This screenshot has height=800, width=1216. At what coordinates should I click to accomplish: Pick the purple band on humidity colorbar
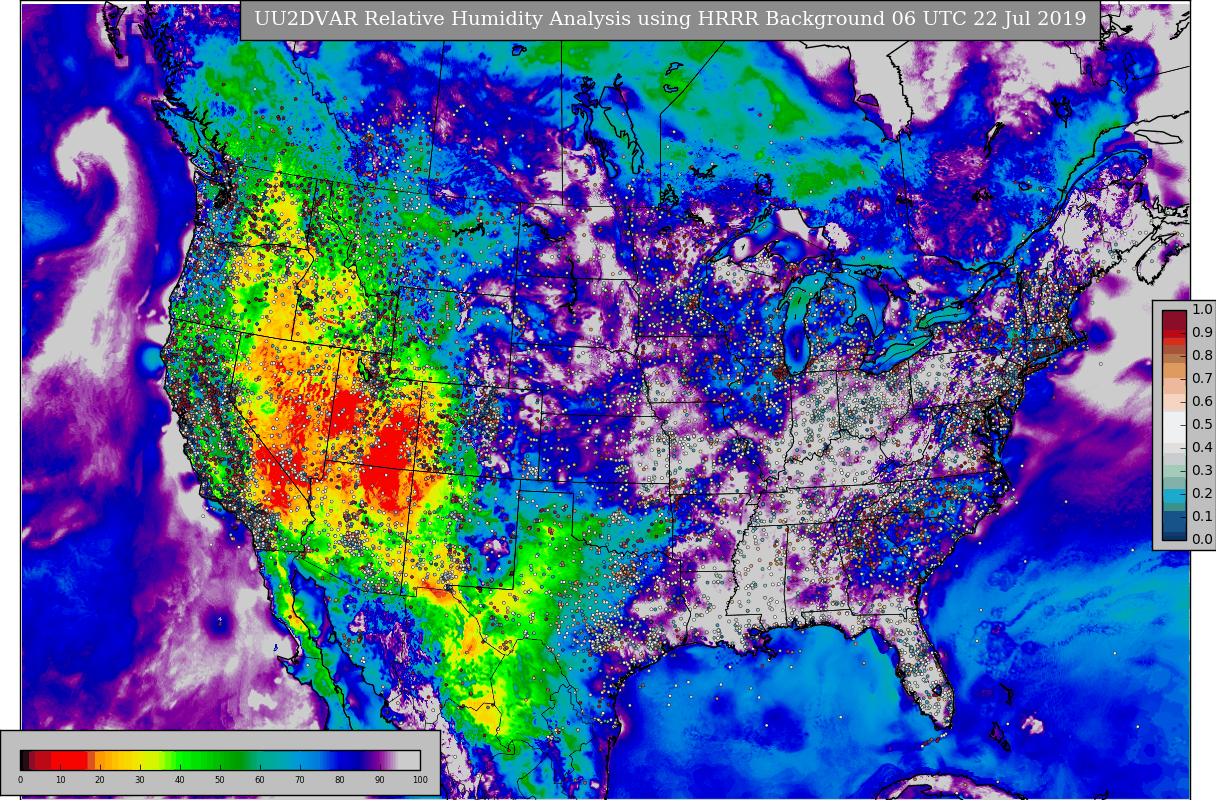pyautogui.click(x=380, y=760)
